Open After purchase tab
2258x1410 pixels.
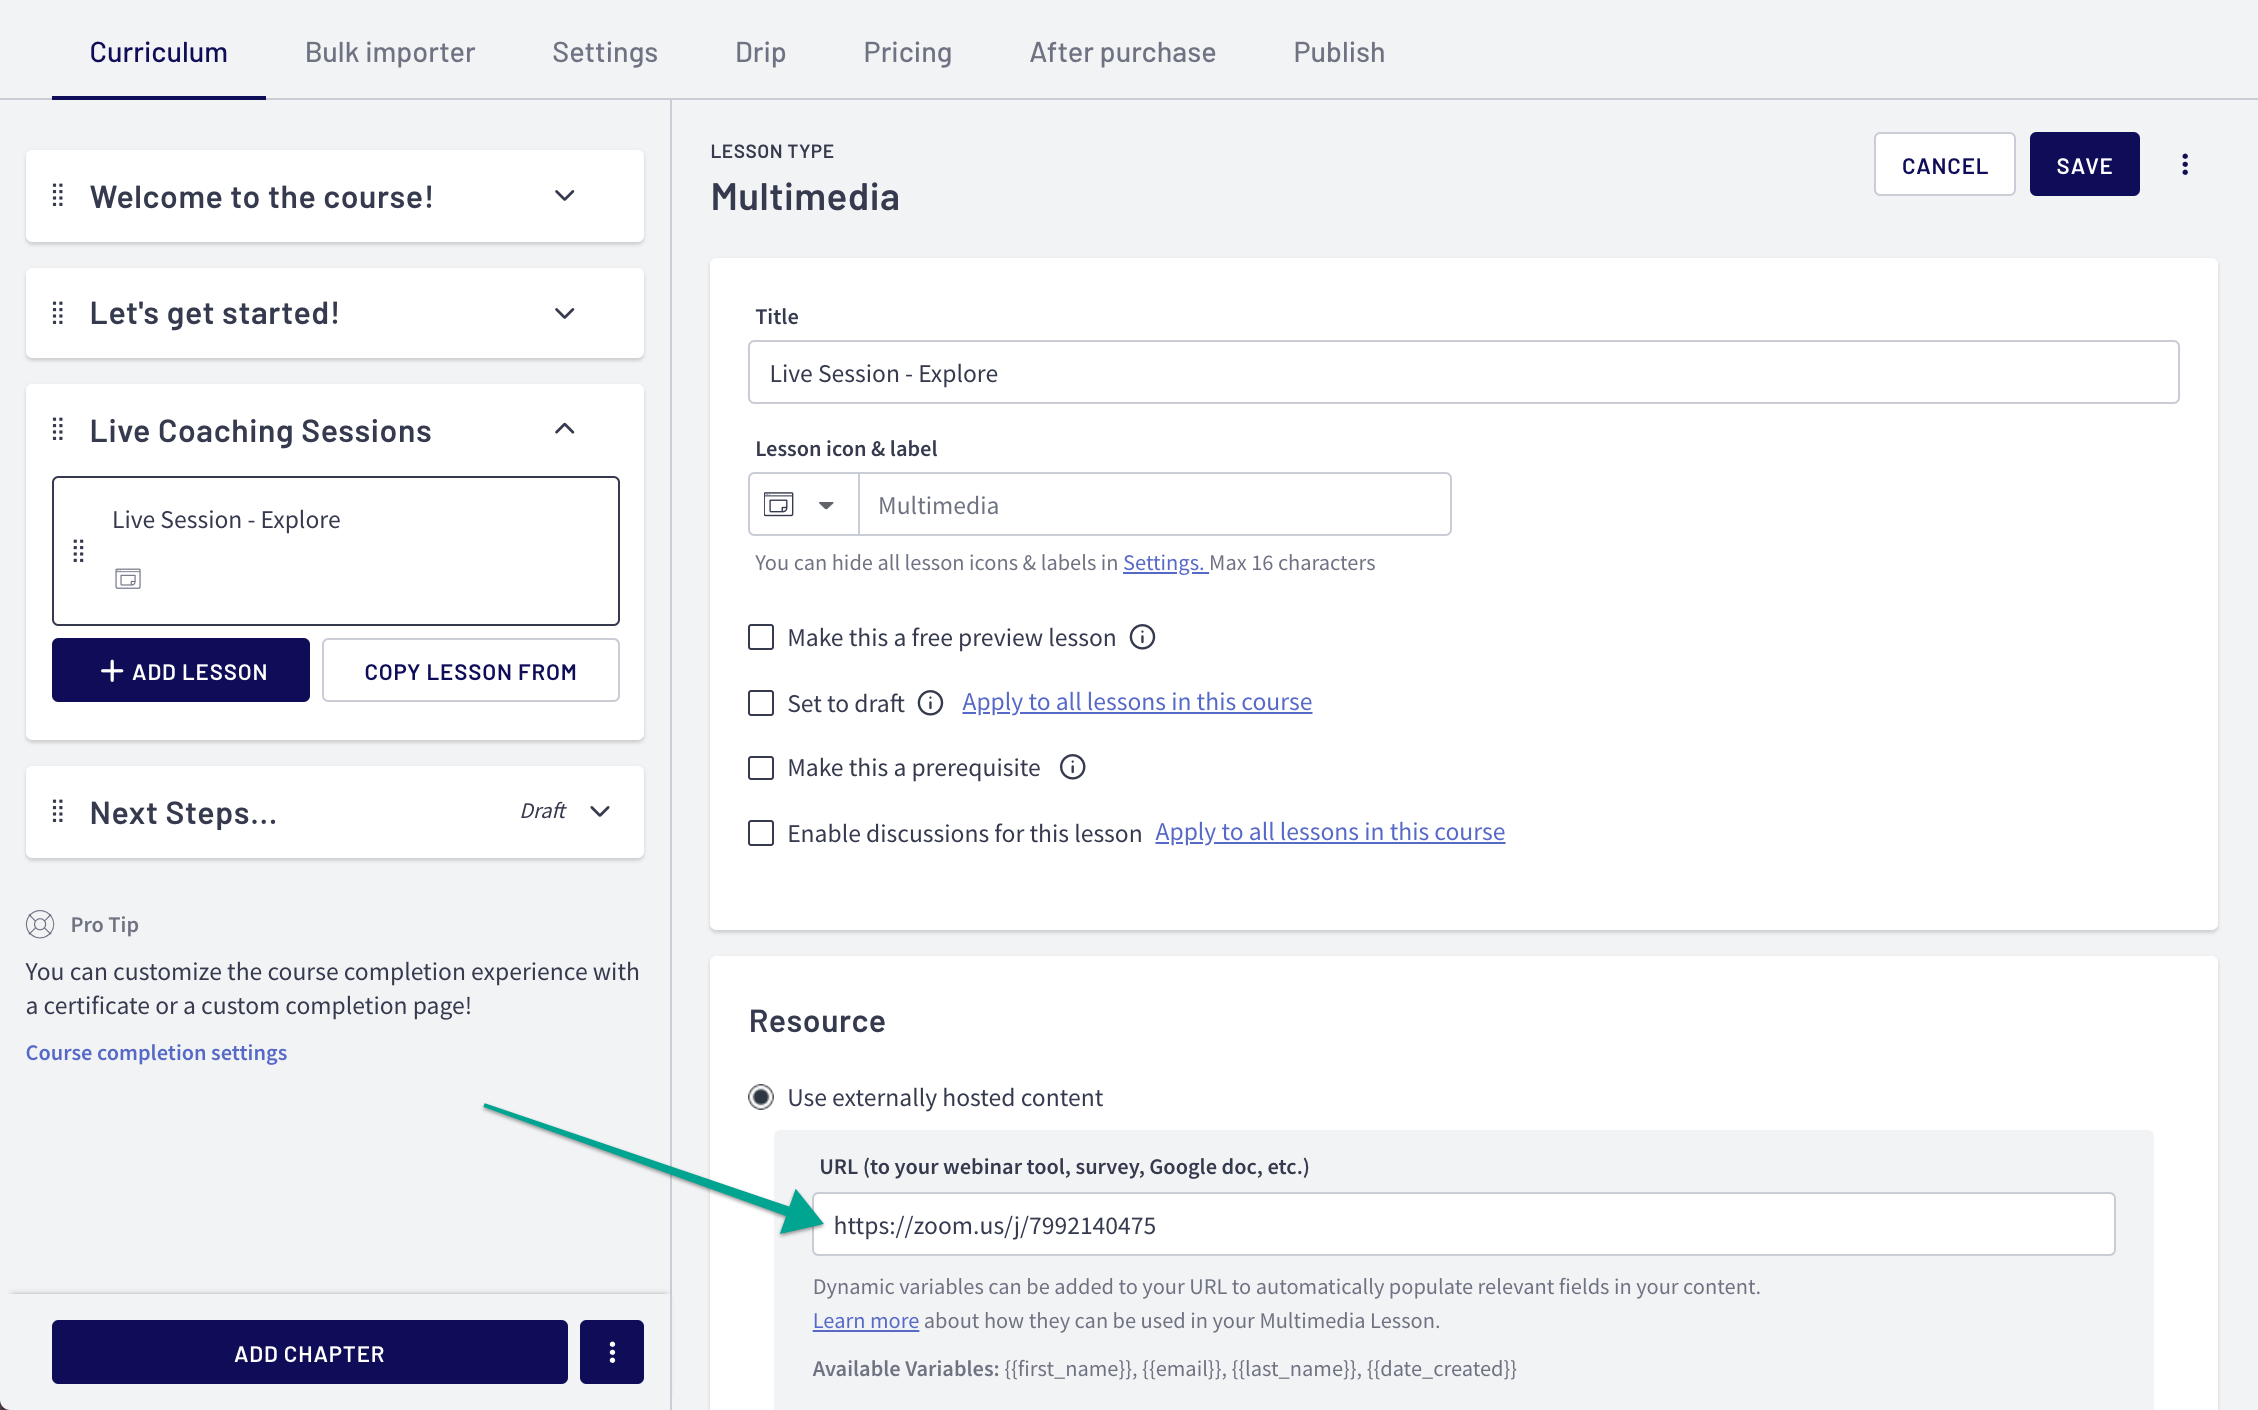click(x=1123, y=52)
